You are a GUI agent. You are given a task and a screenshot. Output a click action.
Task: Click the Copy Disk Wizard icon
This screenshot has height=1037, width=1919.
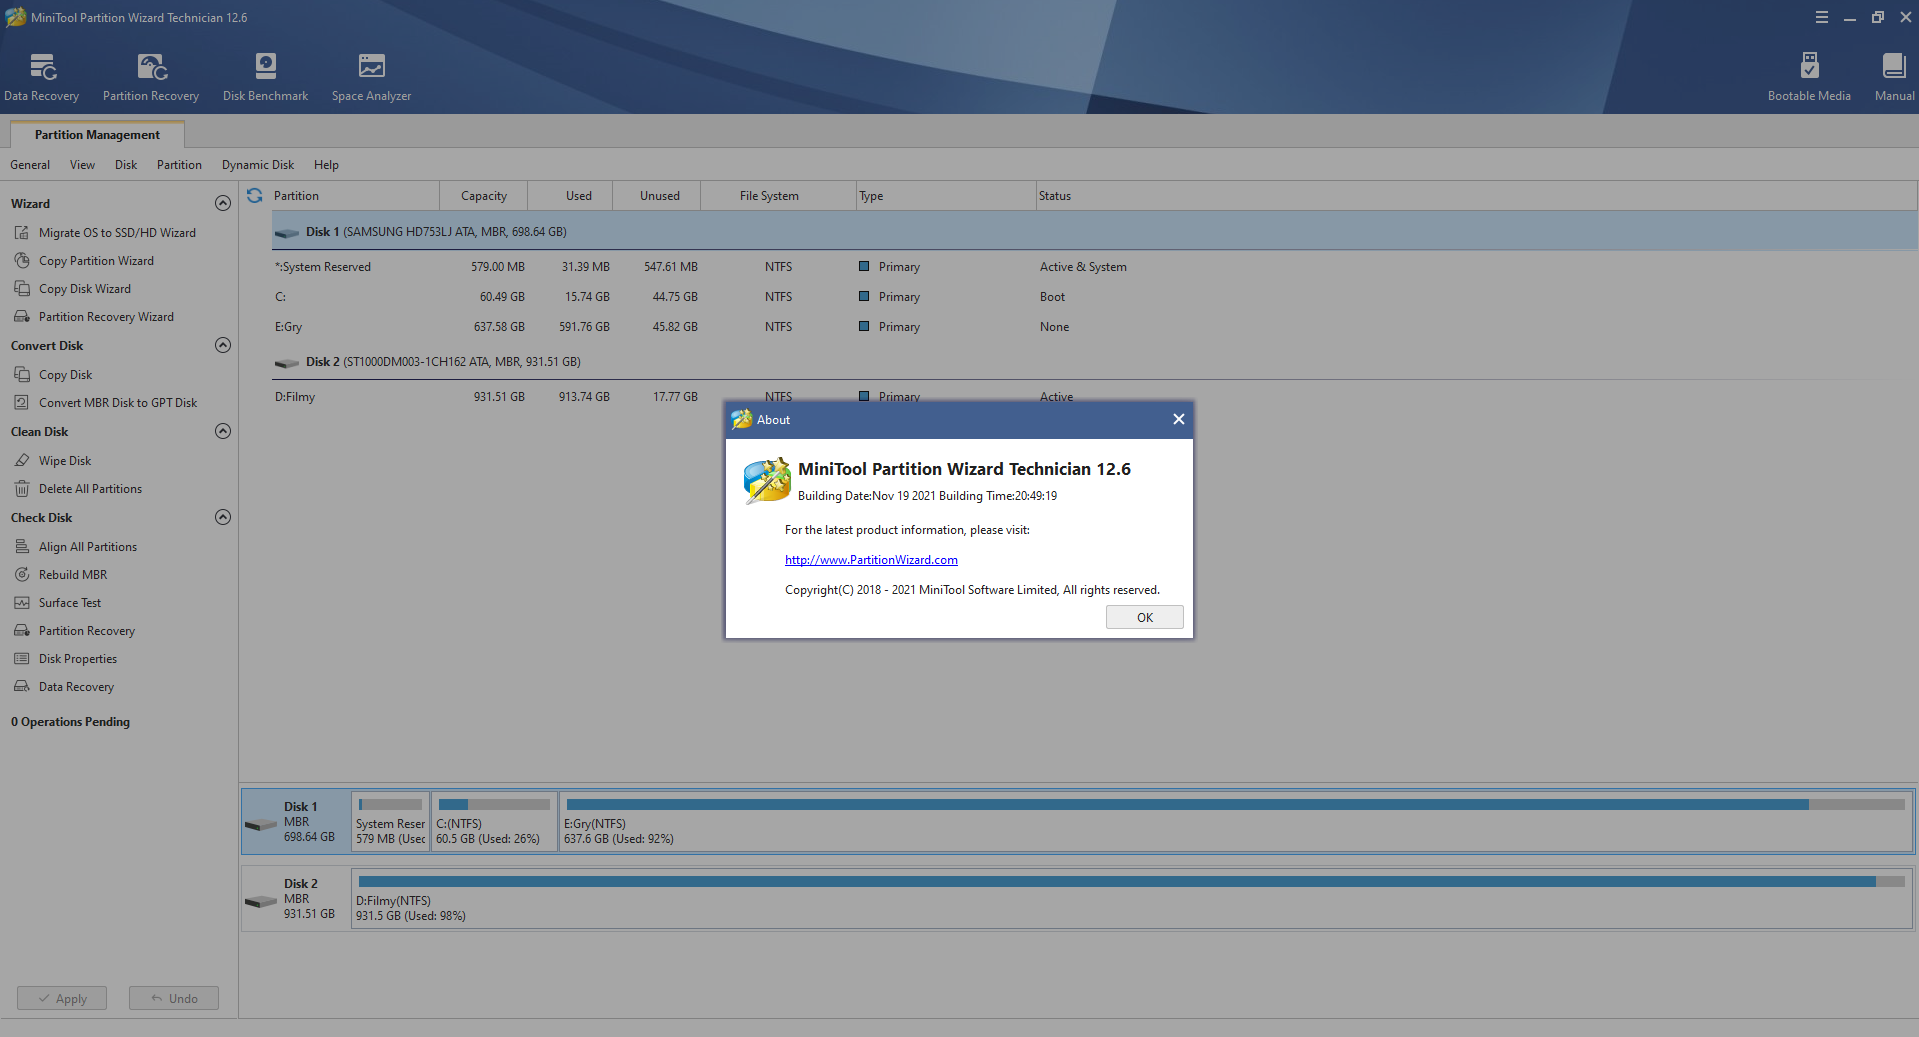(x=22, y=289)
